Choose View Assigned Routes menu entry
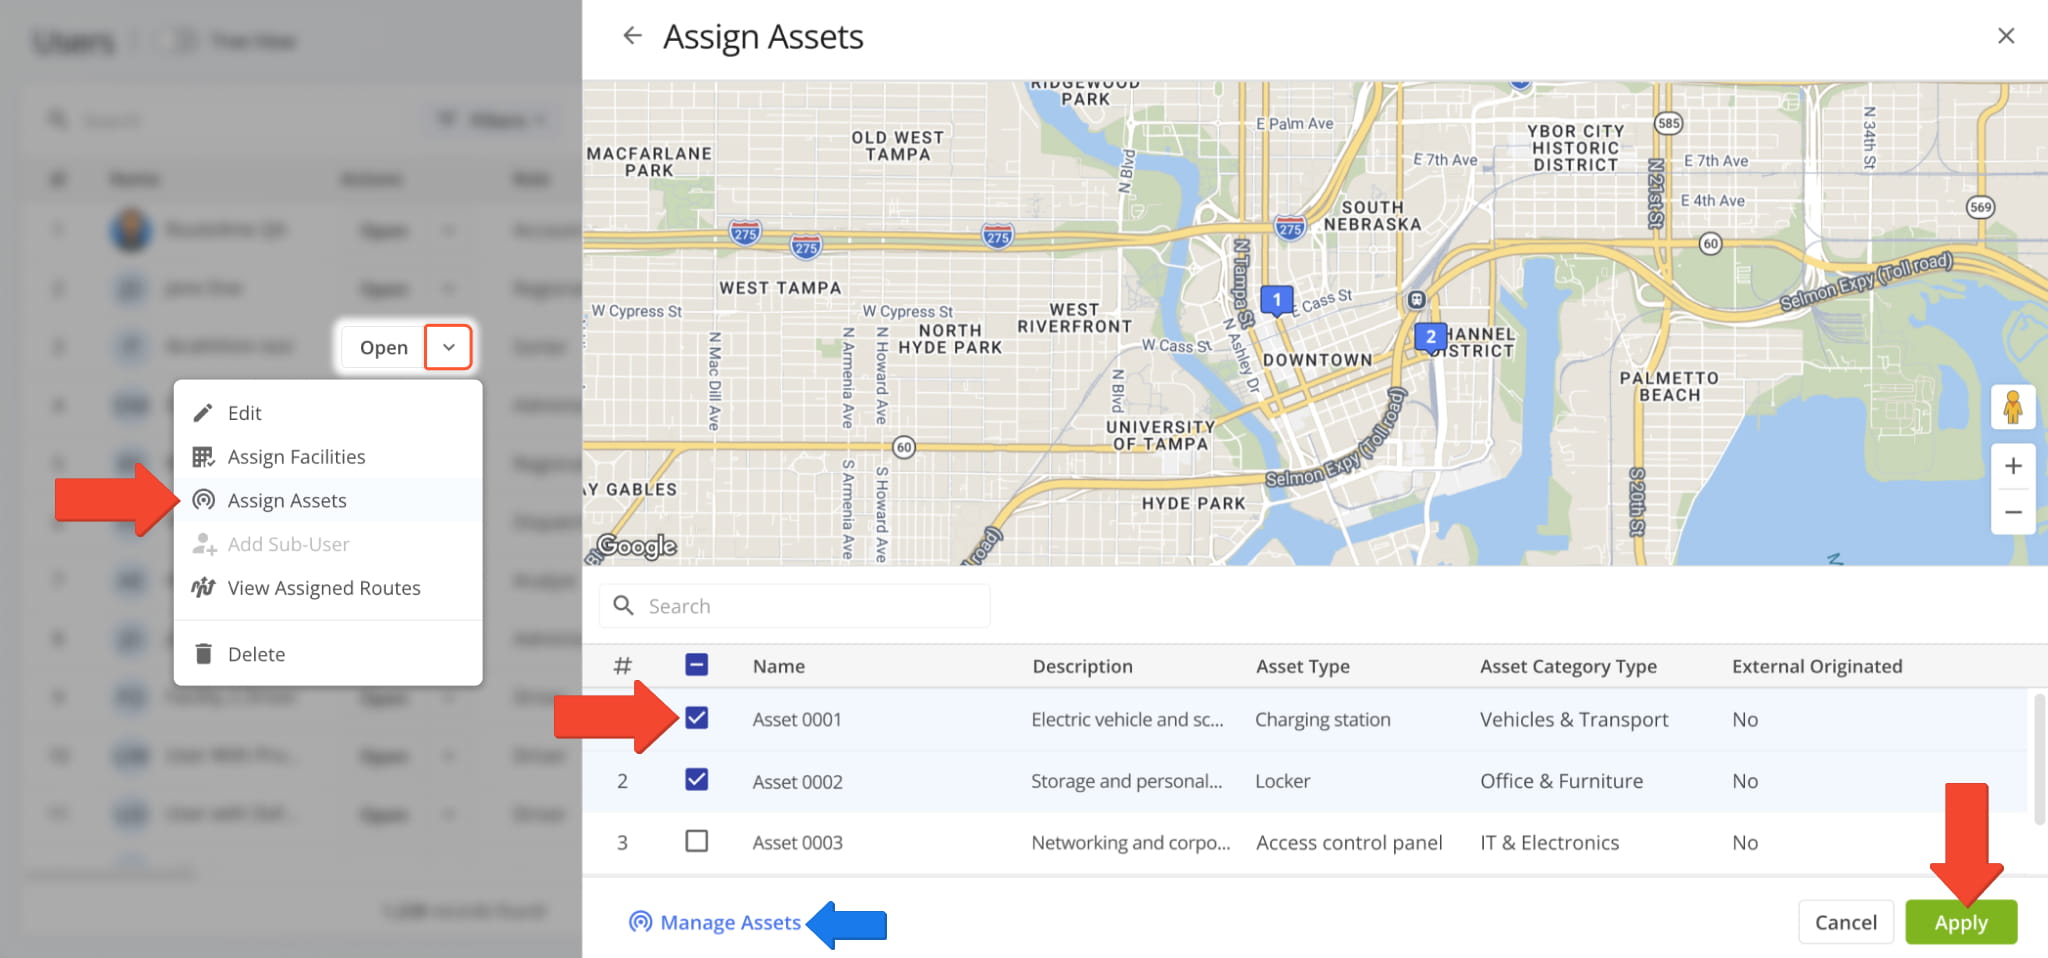This screenshot has height=958, width=2048. [328, 588]
